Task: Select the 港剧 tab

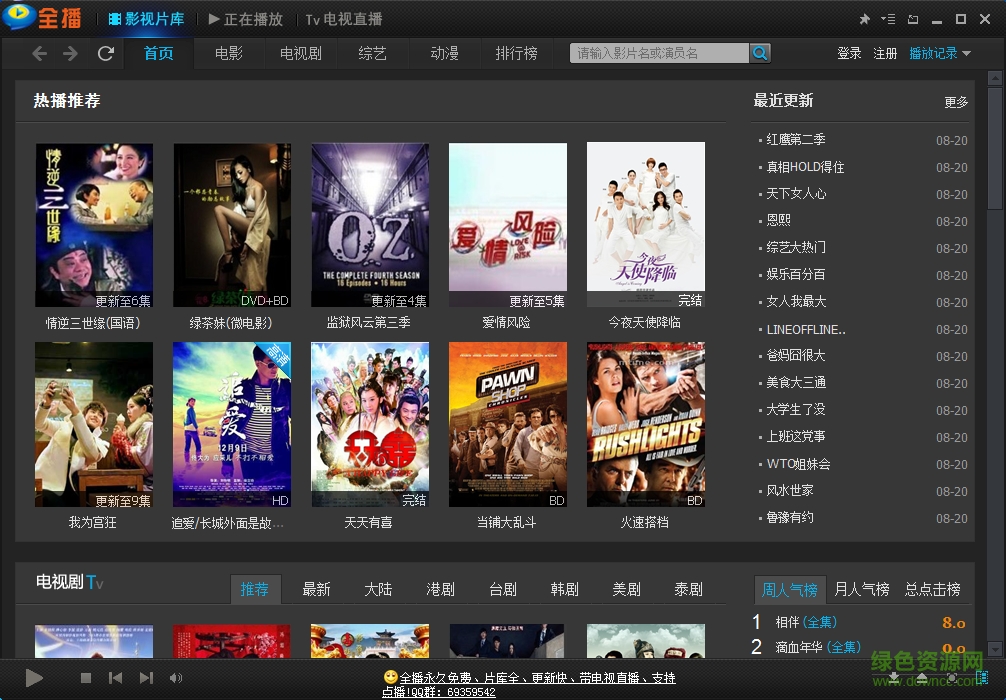Action: pos(440,589)
